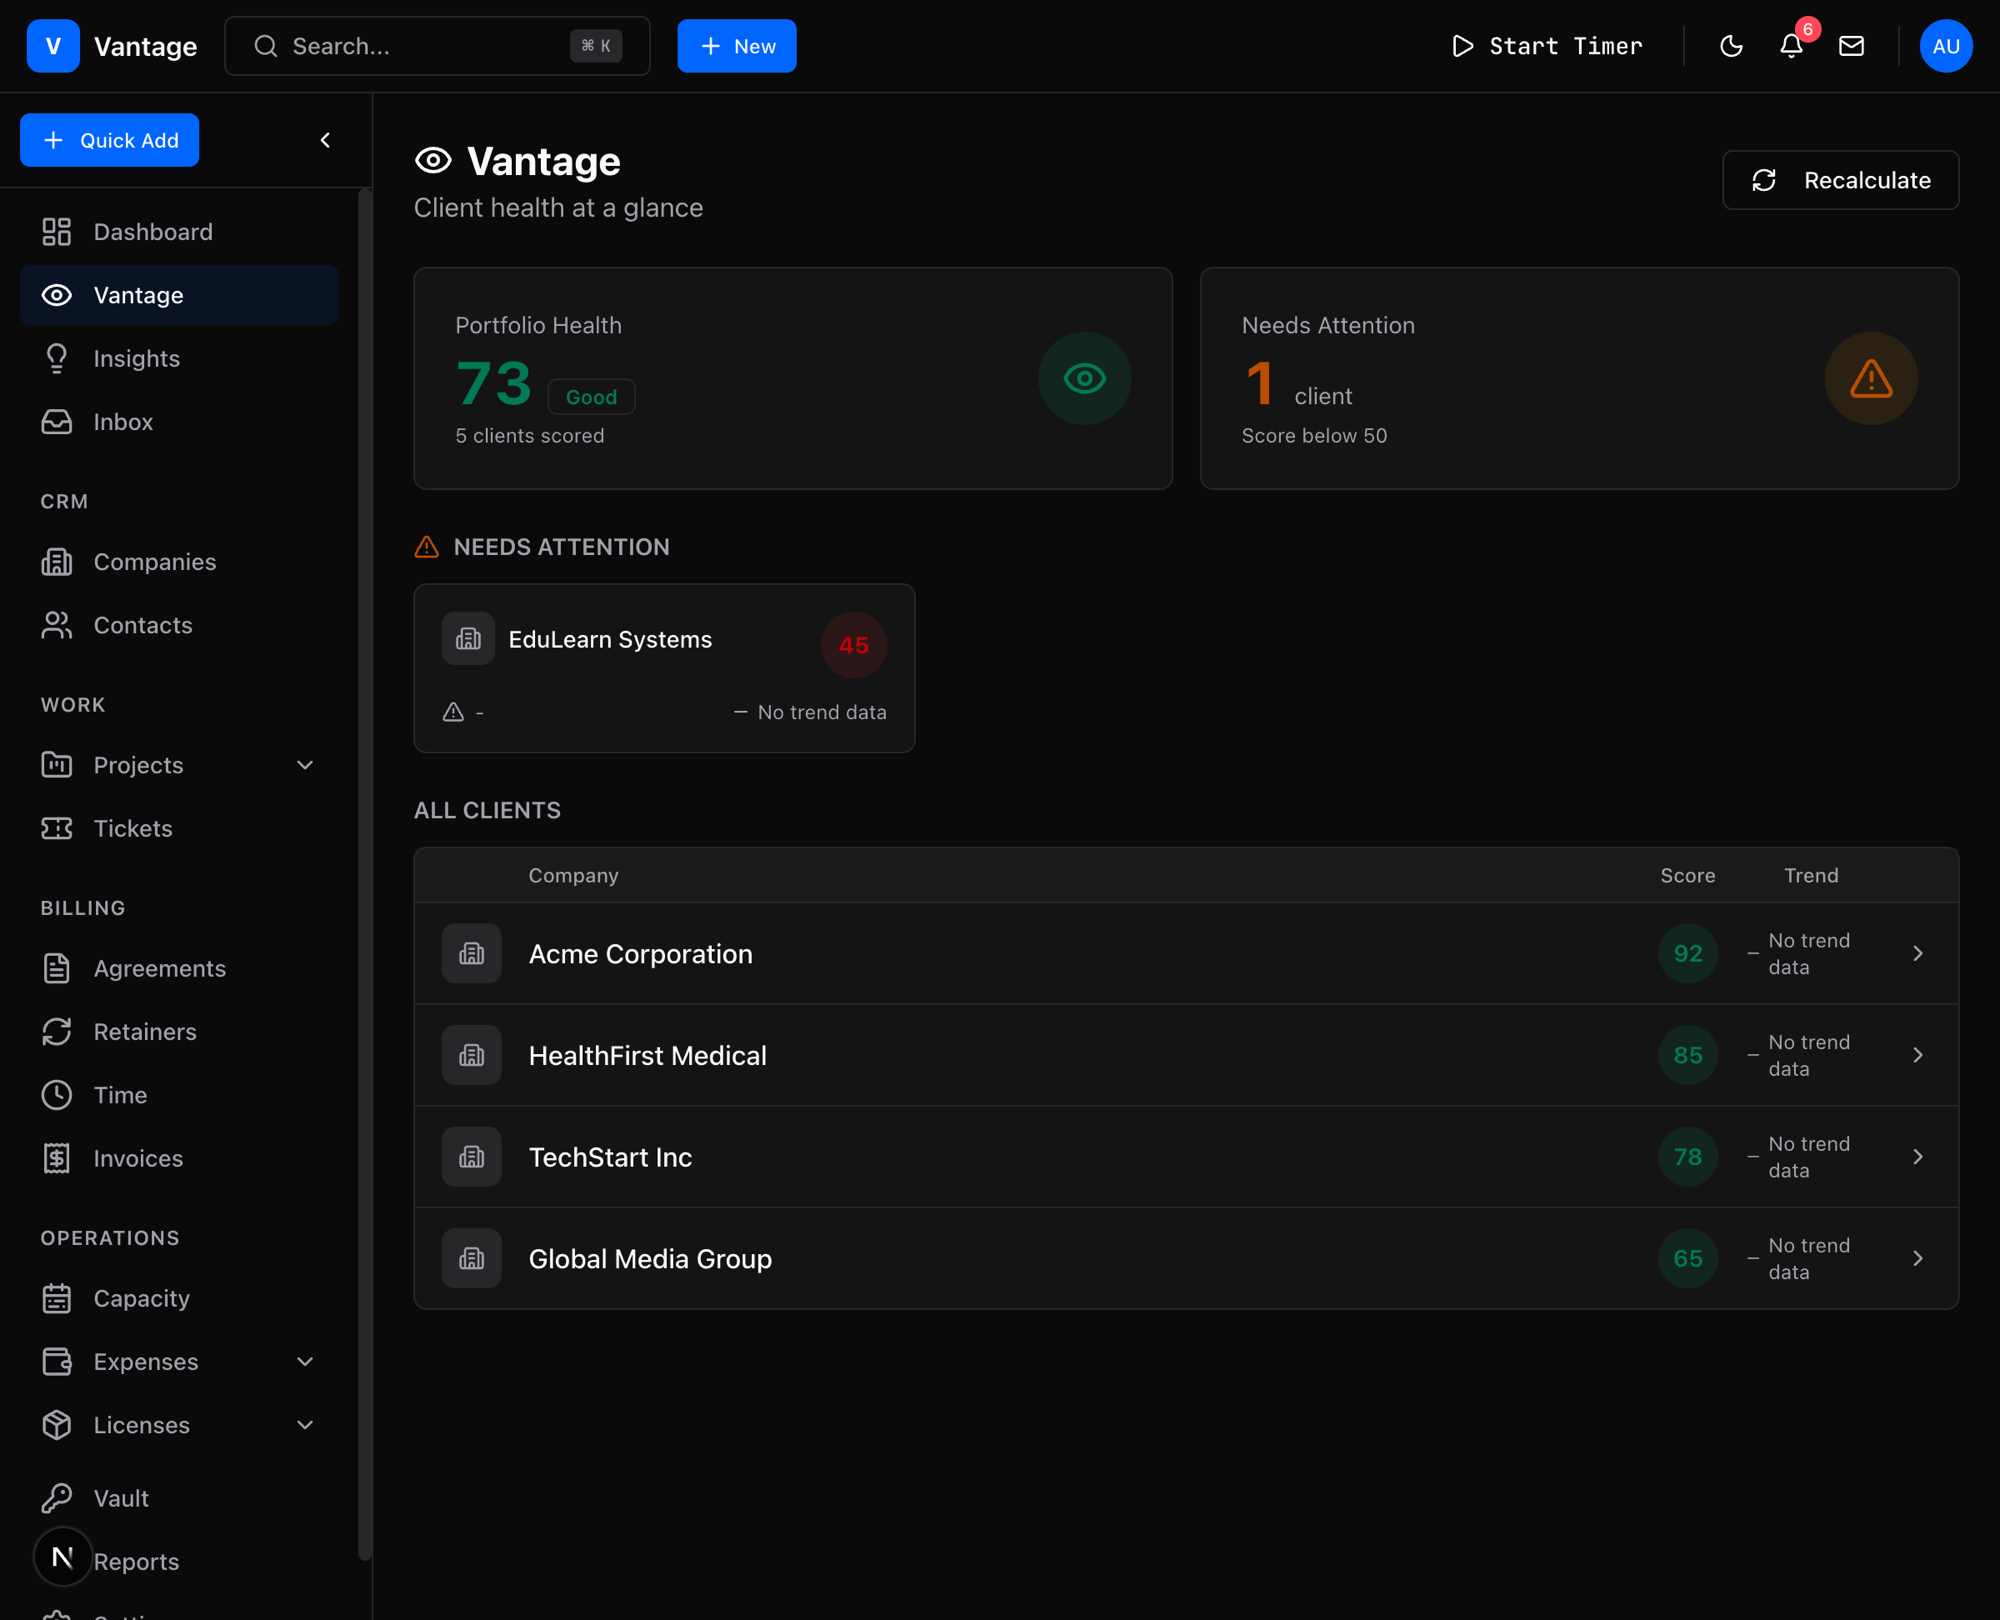
Task: Collapse the sidebar with the arrow
Action: pyautogui.click(x=325, y=140)
